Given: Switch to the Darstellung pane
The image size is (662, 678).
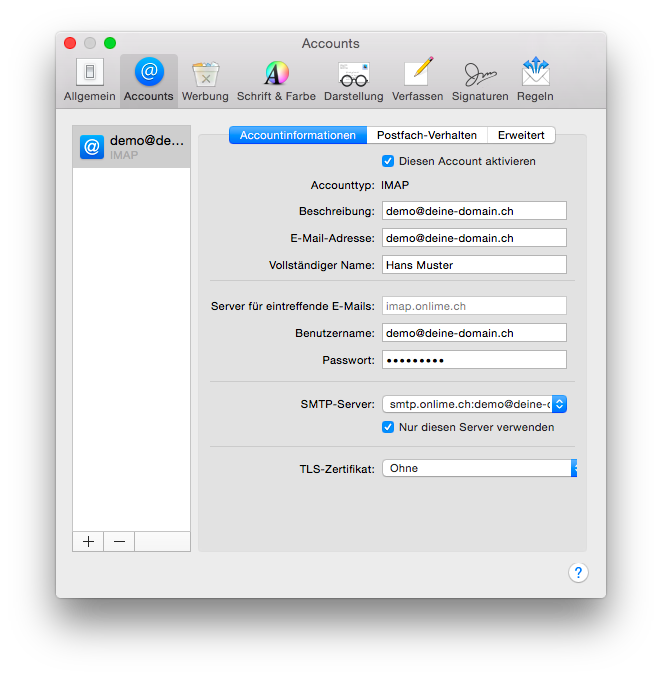Looking at the screenshot, I should 353,80.
